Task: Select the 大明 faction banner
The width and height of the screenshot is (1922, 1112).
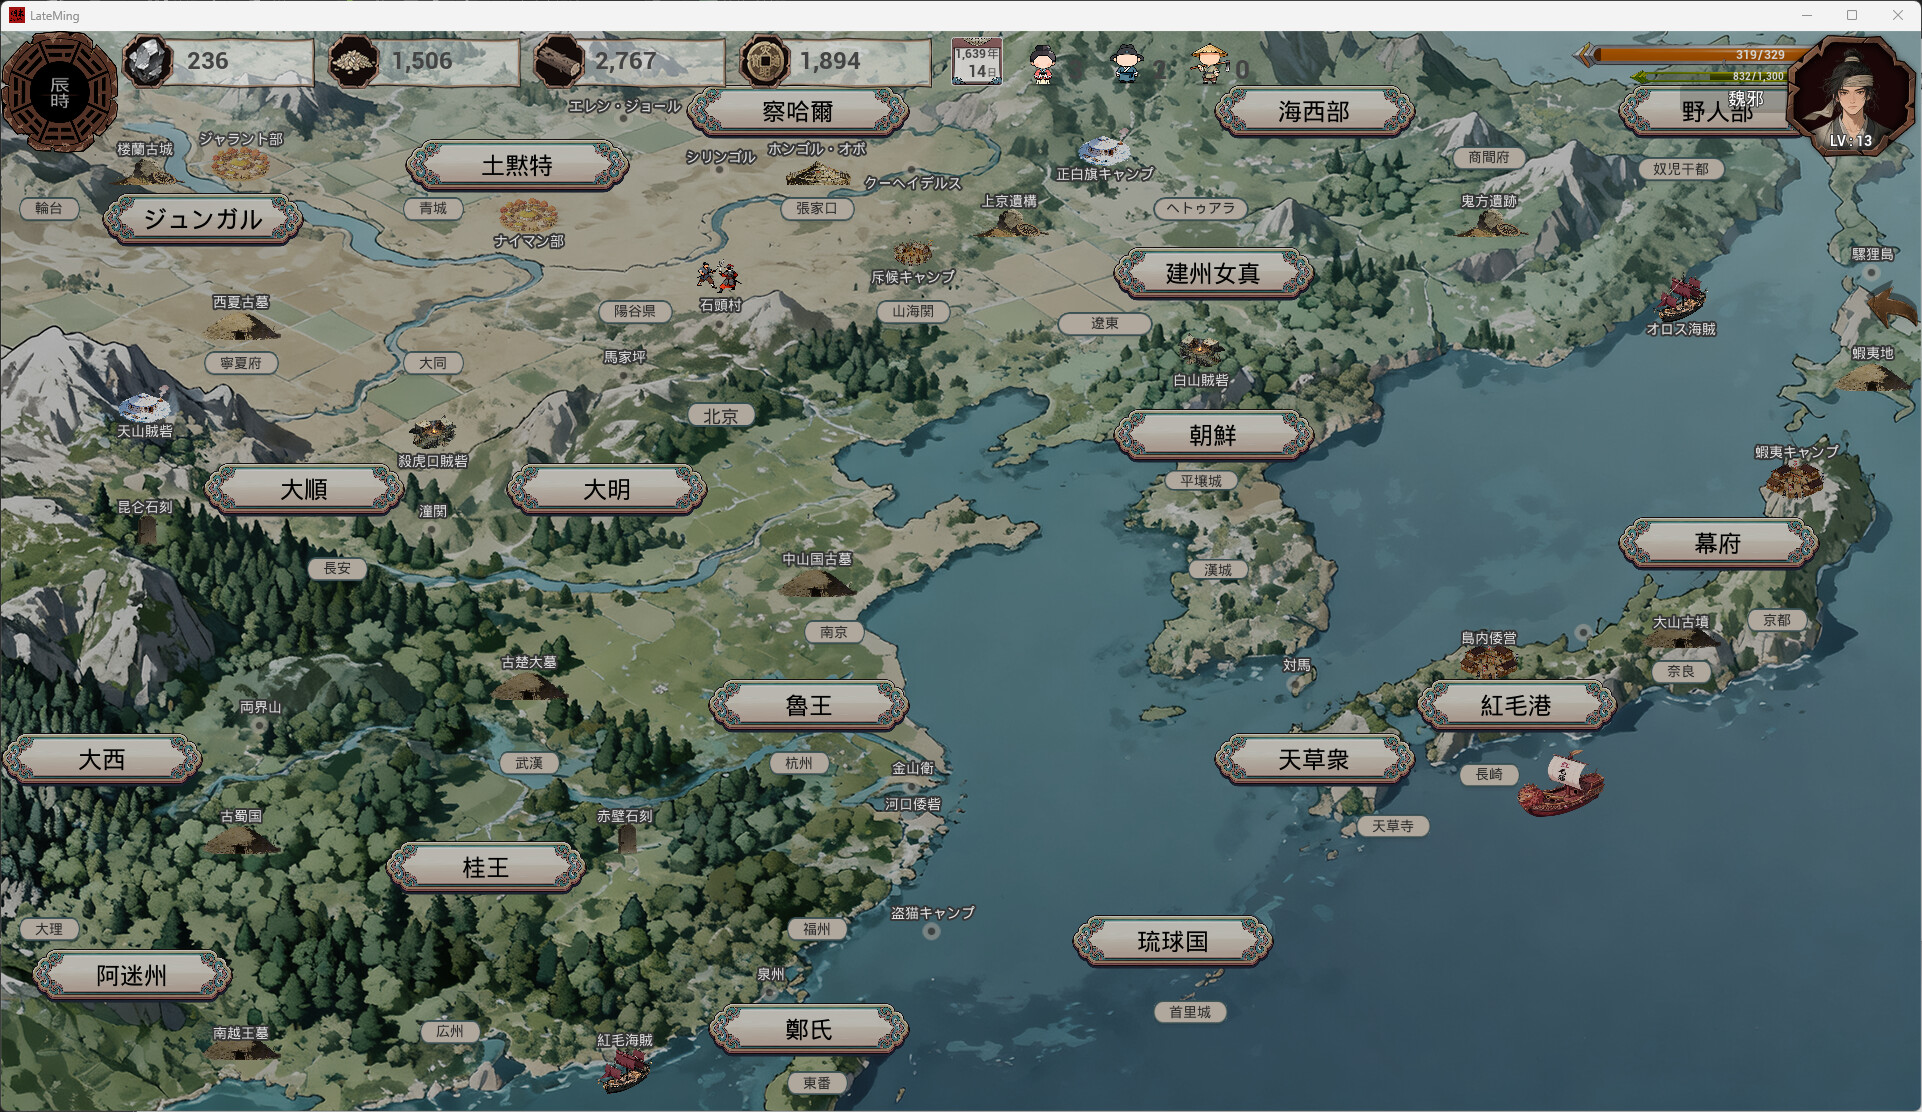Action: pyautogui.click(x=607, y=489)
